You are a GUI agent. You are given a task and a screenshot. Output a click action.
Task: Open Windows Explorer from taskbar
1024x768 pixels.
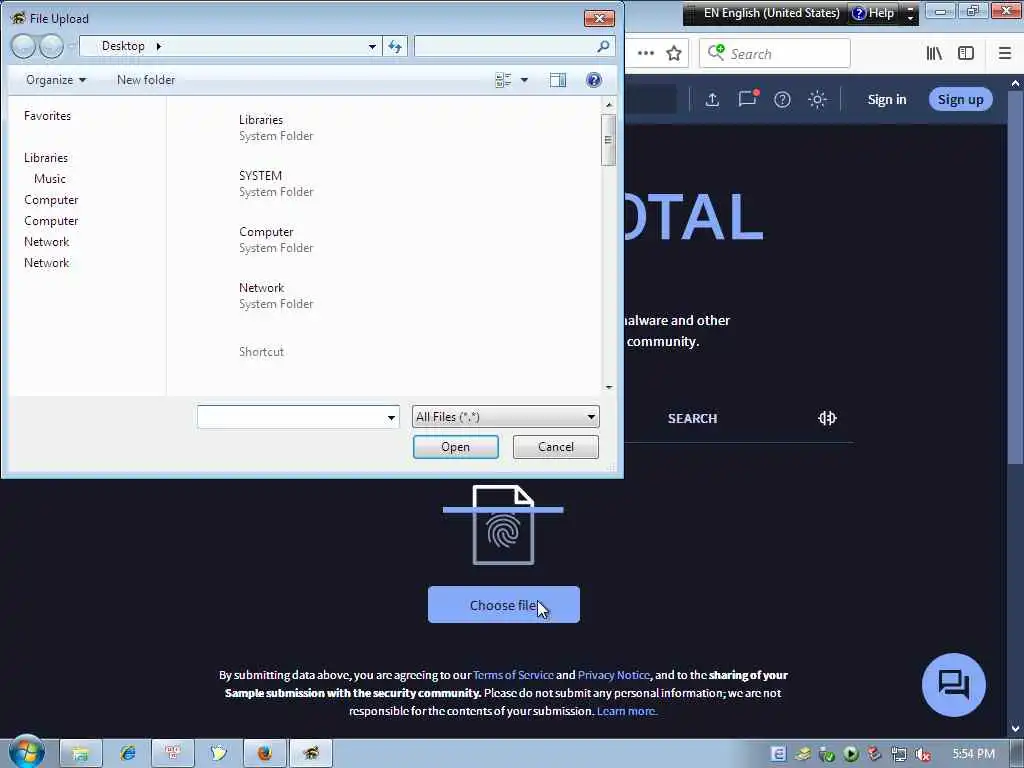click(80, 753)
